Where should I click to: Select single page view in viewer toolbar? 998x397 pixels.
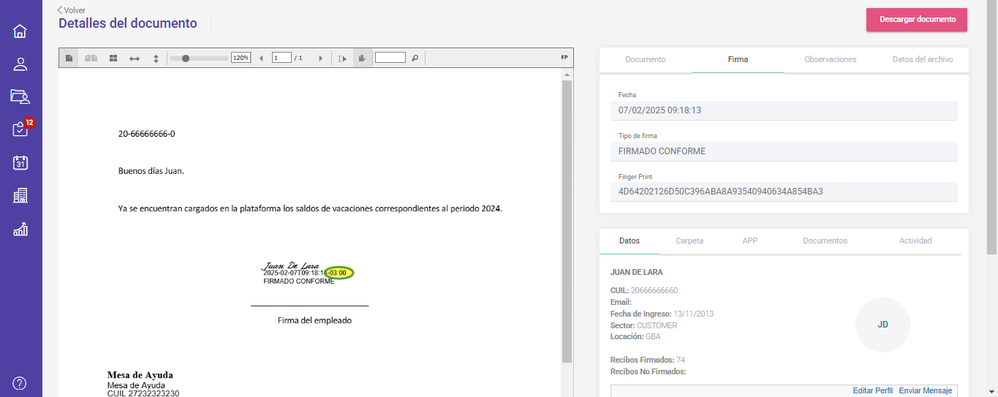coord(69,58)
